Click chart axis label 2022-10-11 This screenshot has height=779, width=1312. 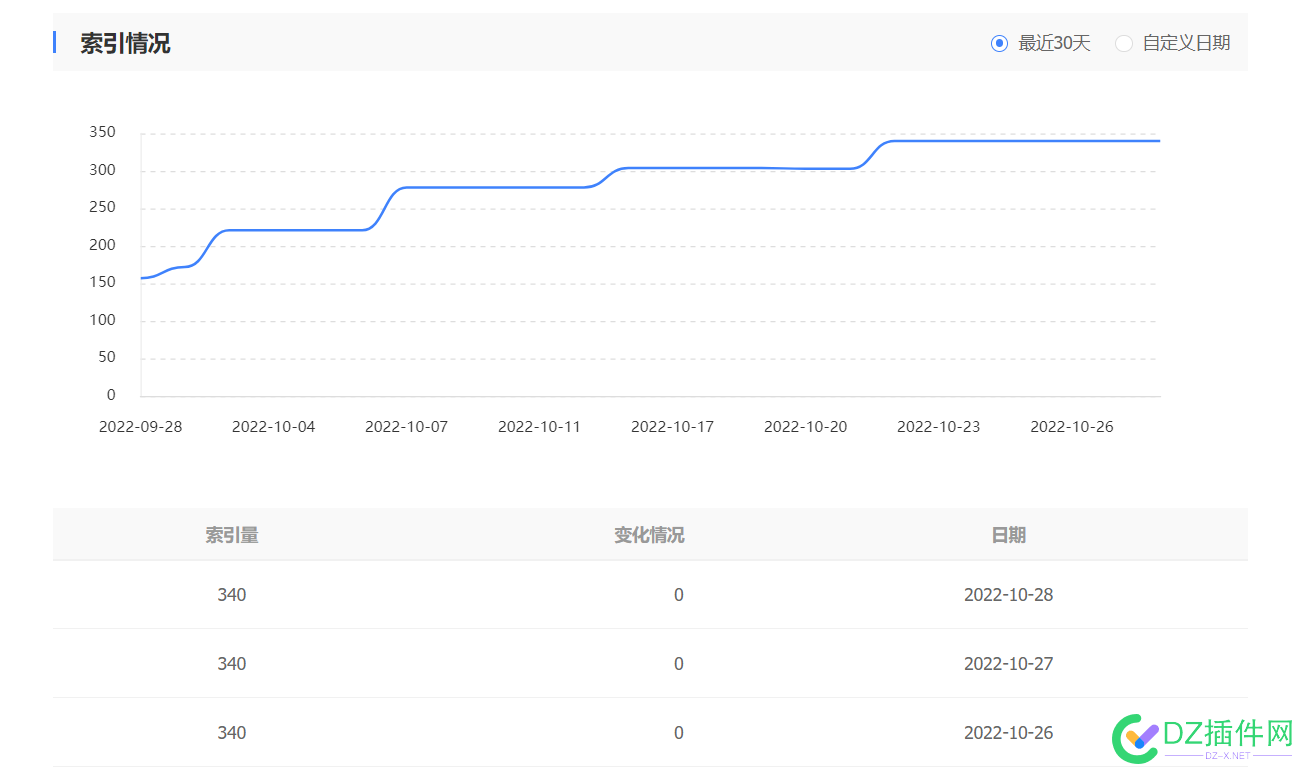[x=539, y=427]
